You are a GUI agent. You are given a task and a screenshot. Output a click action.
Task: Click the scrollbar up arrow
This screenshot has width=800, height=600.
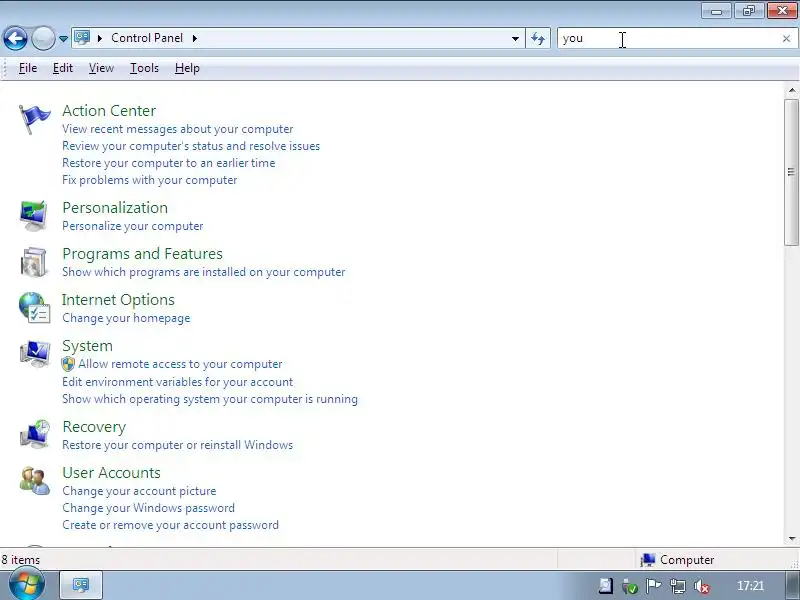[x=792, y=91]
